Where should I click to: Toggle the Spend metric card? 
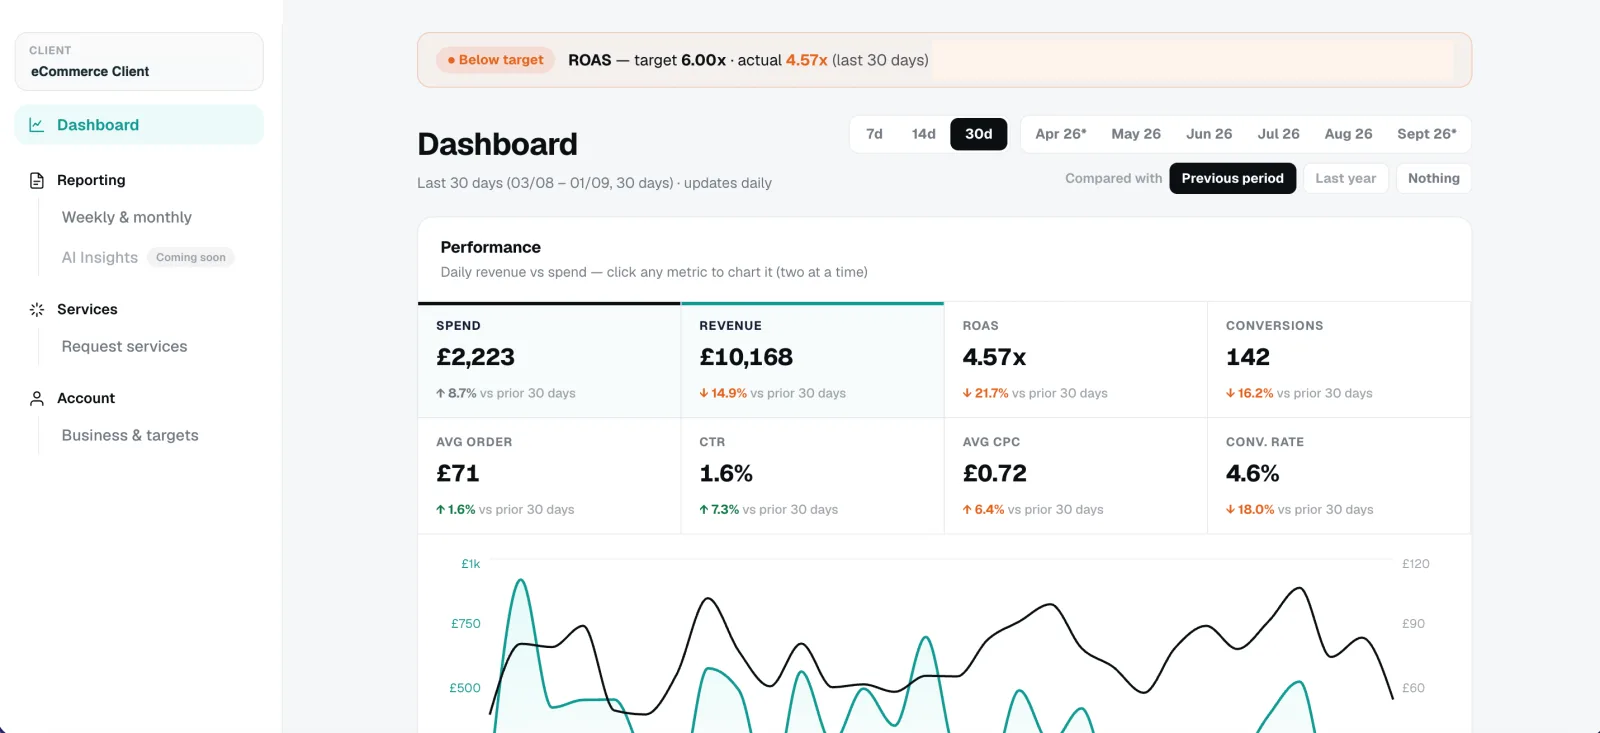pyautogui.click(x=549, y=360)
